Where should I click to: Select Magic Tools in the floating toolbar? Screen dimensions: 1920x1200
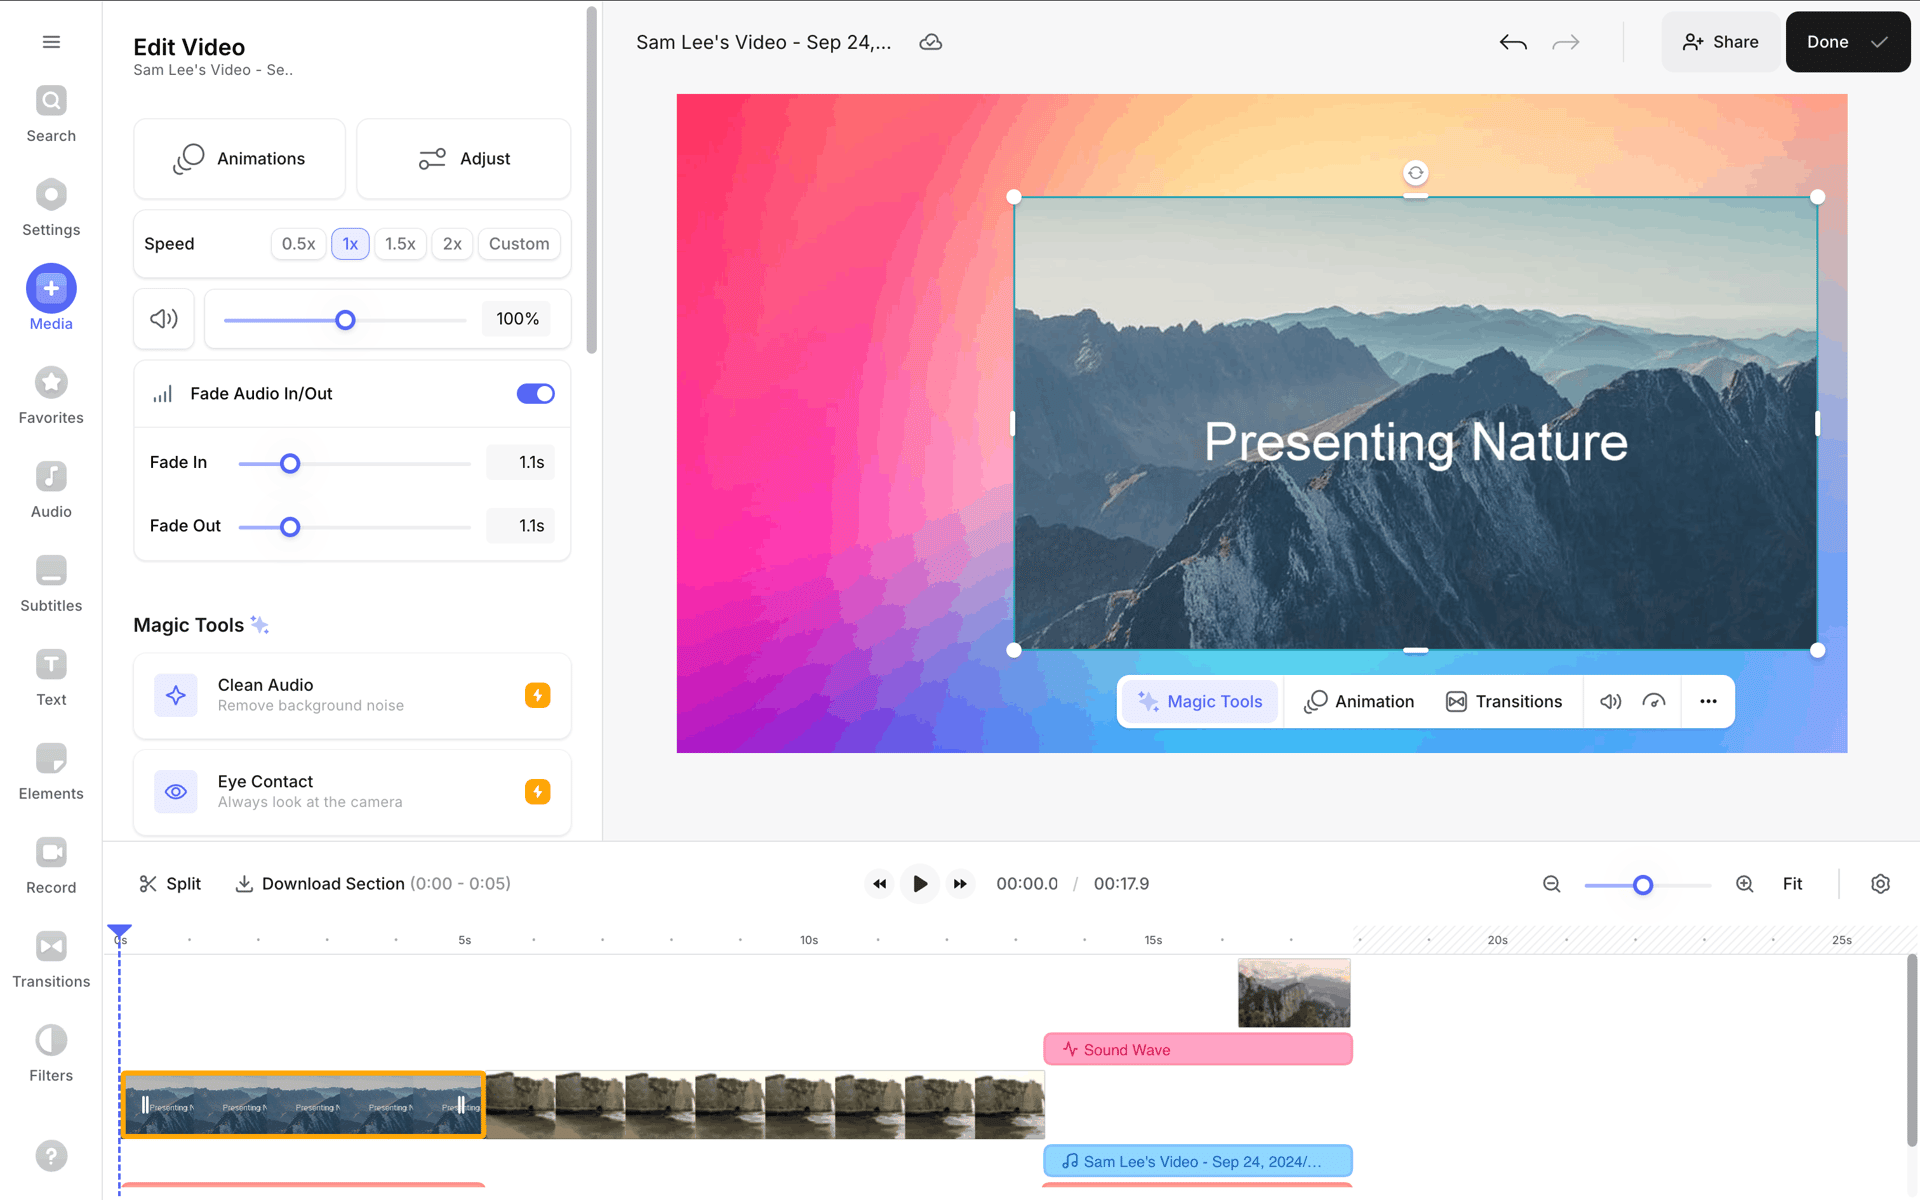[1200, 702]
